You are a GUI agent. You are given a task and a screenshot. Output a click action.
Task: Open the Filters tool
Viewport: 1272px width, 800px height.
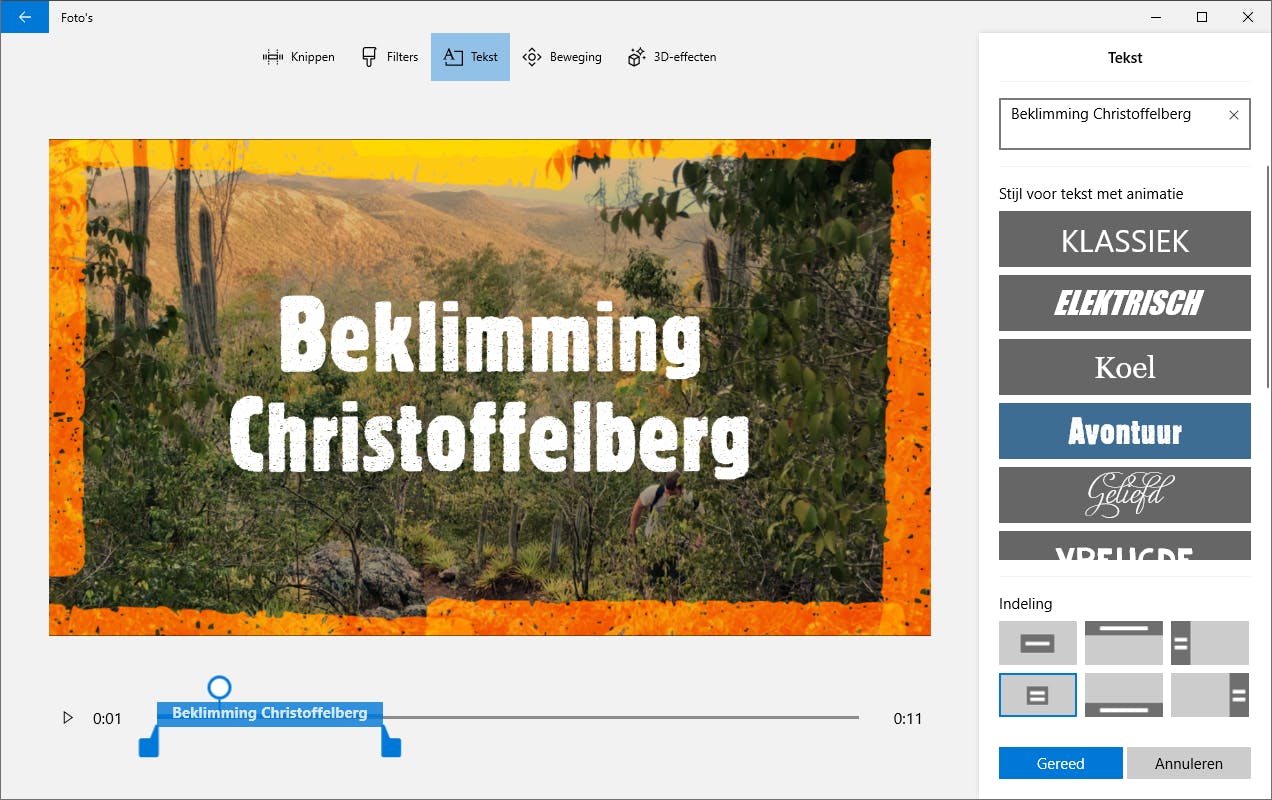[x=390, y=57]
